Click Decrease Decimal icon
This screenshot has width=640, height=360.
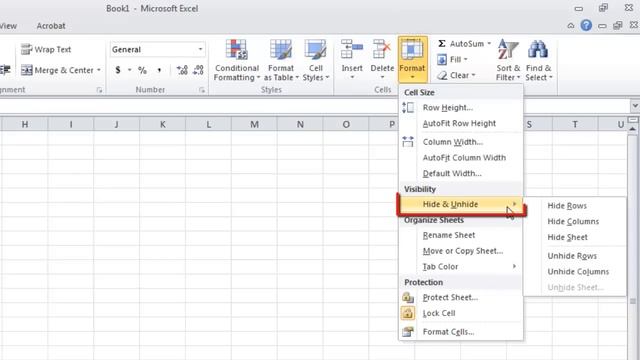coord(198,70)
